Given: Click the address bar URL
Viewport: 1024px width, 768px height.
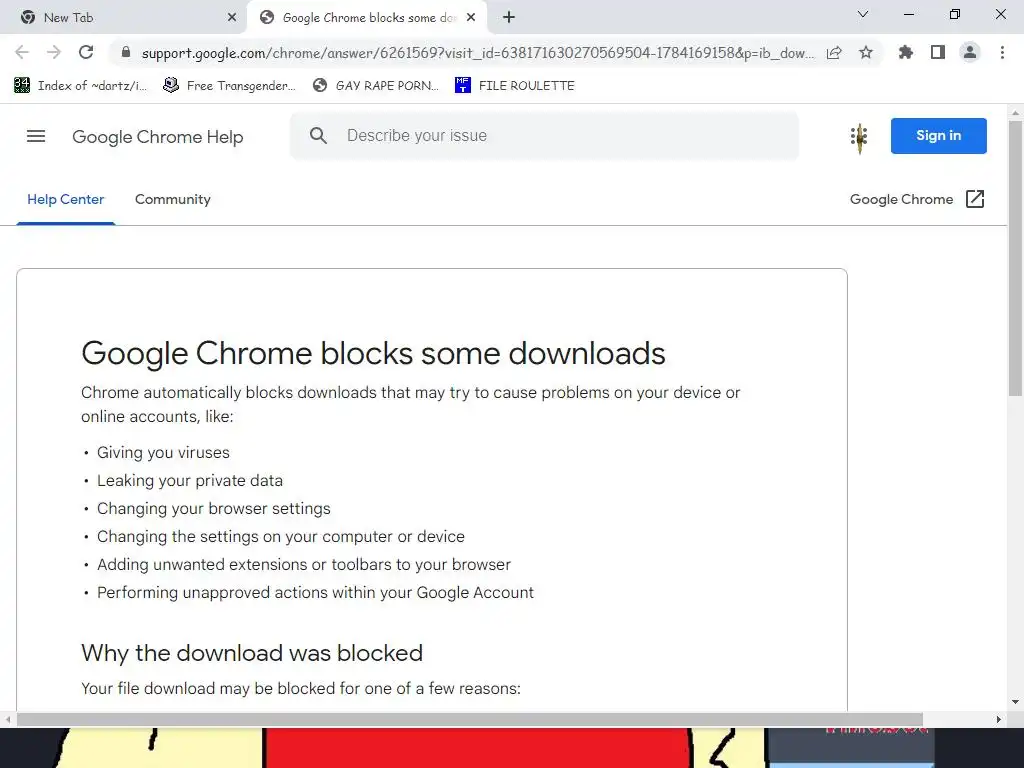Looking at the screenshot, I should 477,53.
